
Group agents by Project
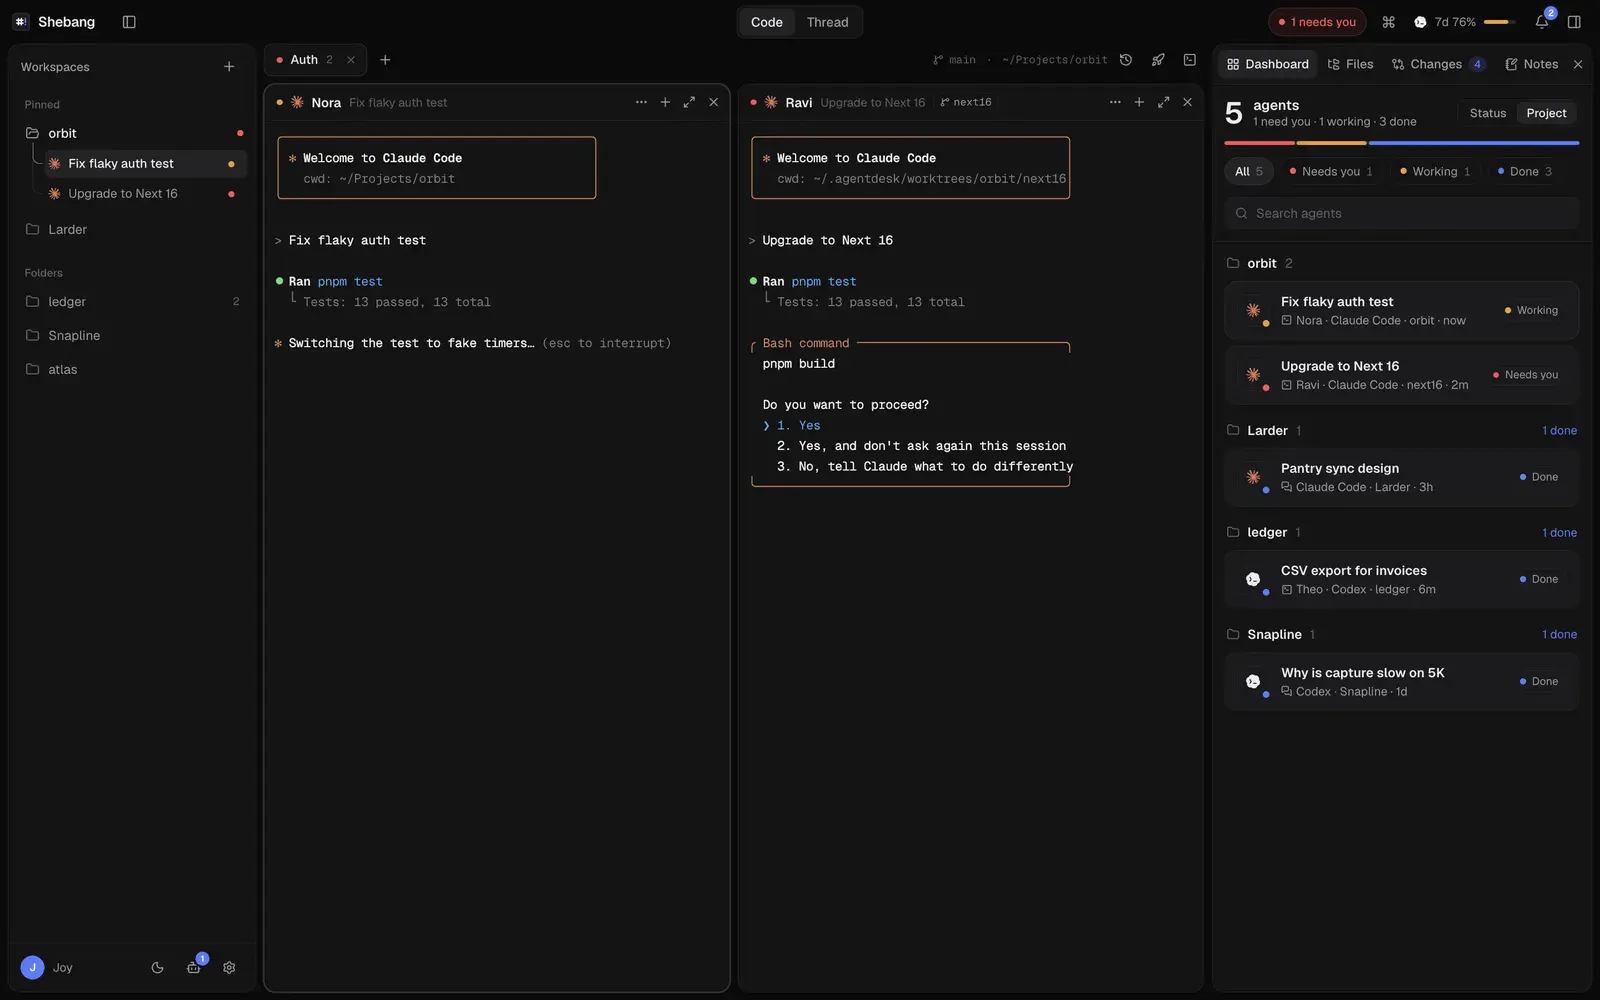click(1546, 113)
